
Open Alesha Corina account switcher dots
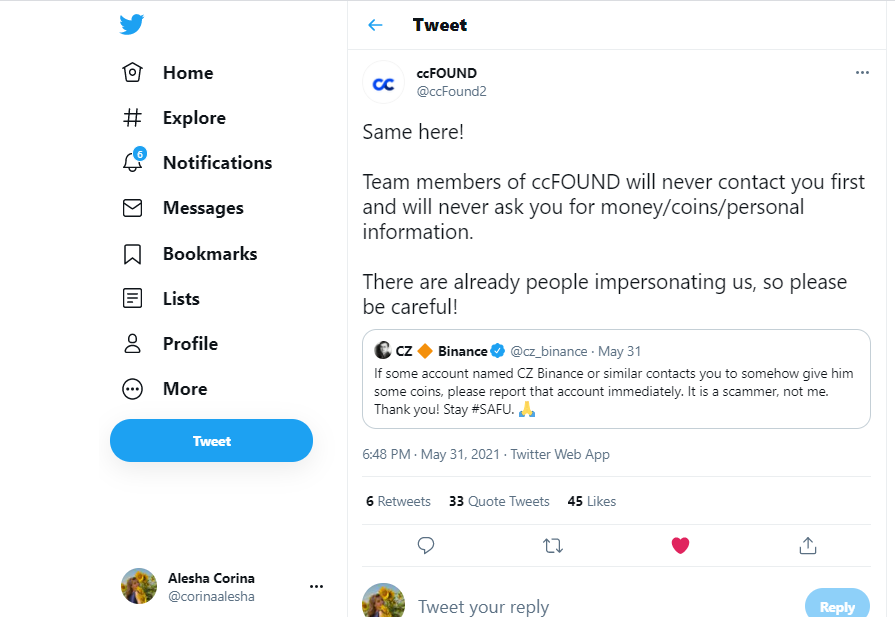[316, 586]
